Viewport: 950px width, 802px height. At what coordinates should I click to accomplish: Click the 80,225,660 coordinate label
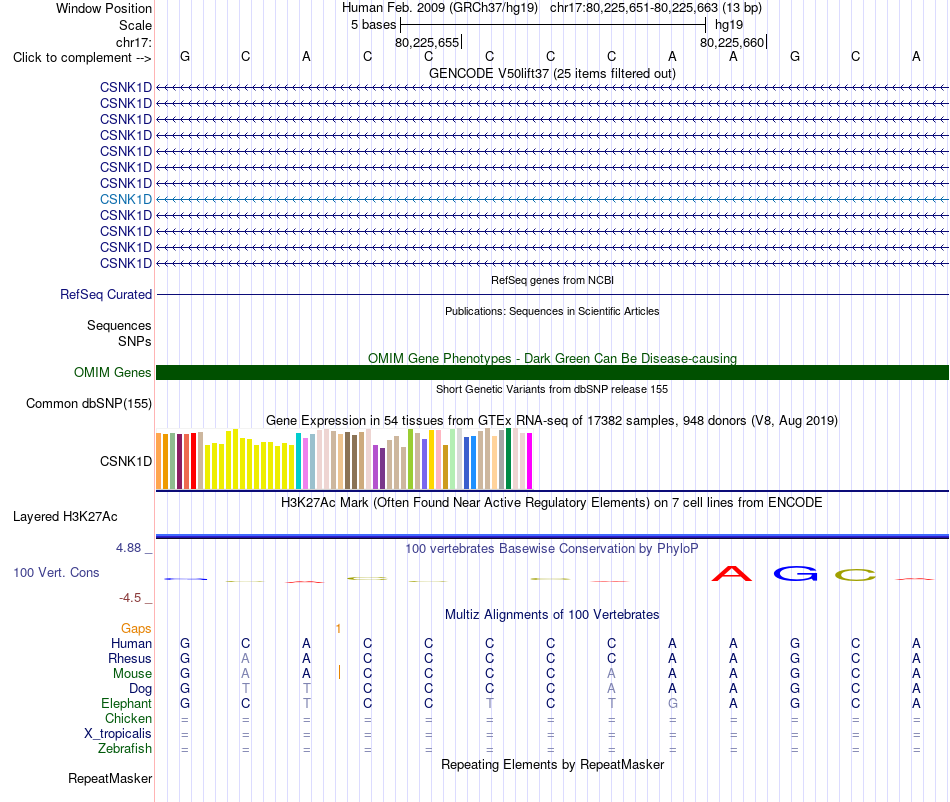[x=732, y=42]
